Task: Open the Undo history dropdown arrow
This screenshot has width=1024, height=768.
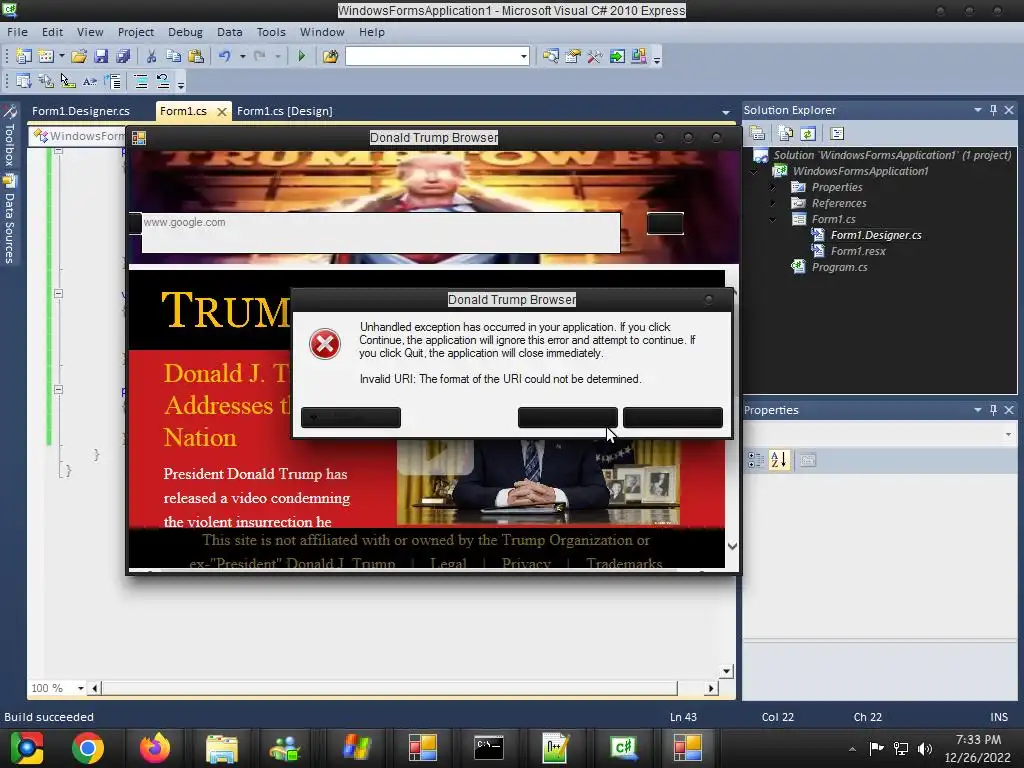Action: pos(242,57)
